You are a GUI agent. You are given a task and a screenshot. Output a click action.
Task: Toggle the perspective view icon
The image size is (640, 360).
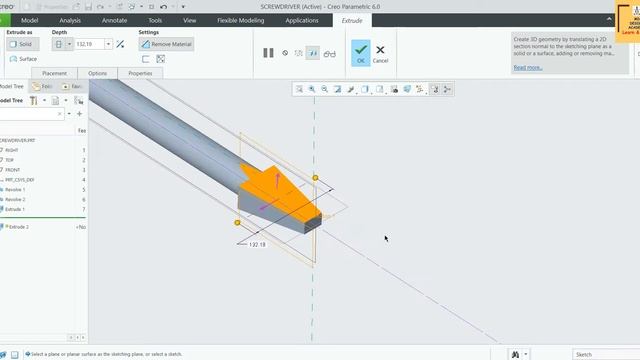tap(407, 89)
